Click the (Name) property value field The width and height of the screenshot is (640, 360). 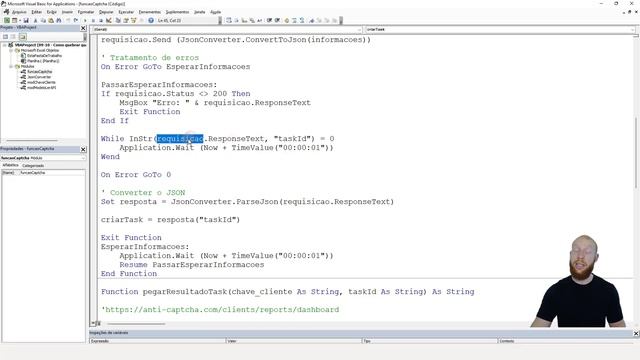point(52,173)
